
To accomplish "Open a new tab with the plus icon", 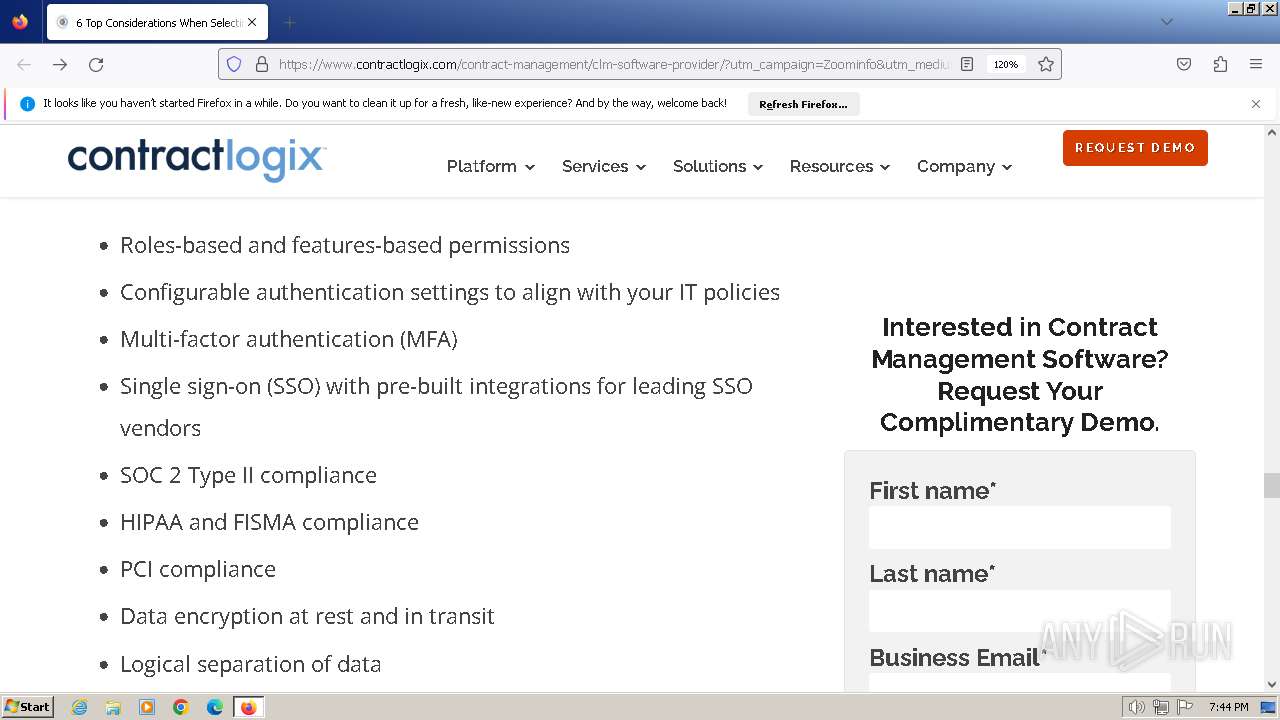I will tap(290, 22).
